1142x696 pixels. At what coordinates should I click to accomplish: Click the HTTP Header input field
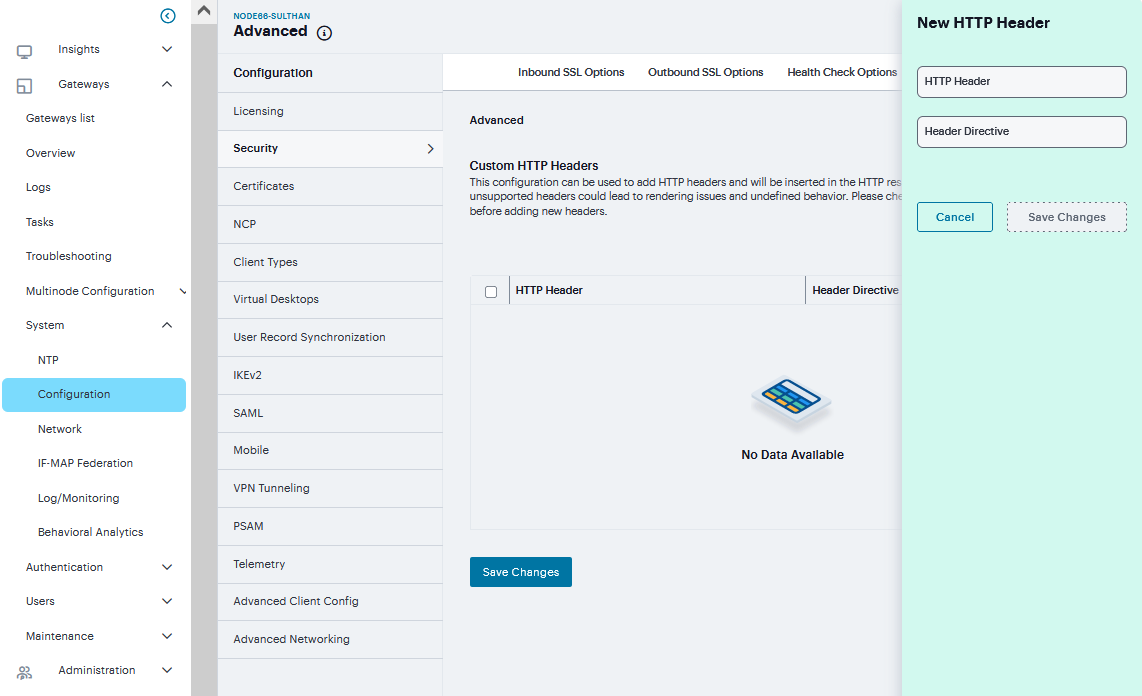pyautogui.click(x=1021, y=82)
